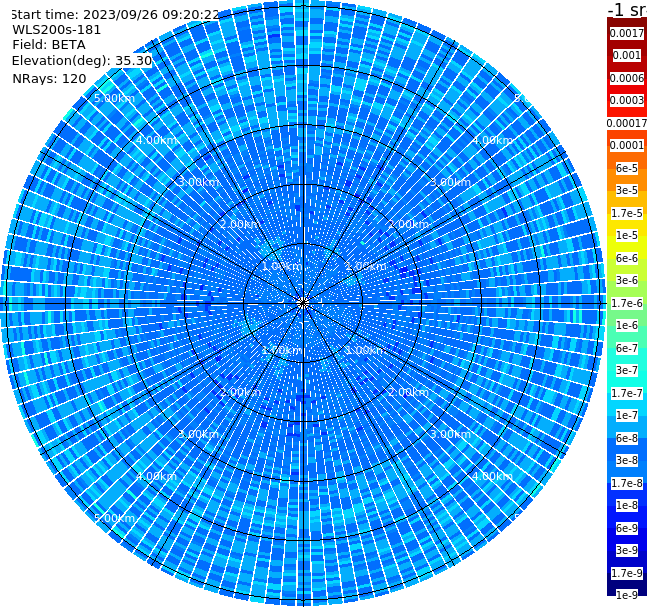The height and width of the screenshot is (607, 647).
Task: Select the WLS200s-181 instrument label
Action: (x=57, y=30)
